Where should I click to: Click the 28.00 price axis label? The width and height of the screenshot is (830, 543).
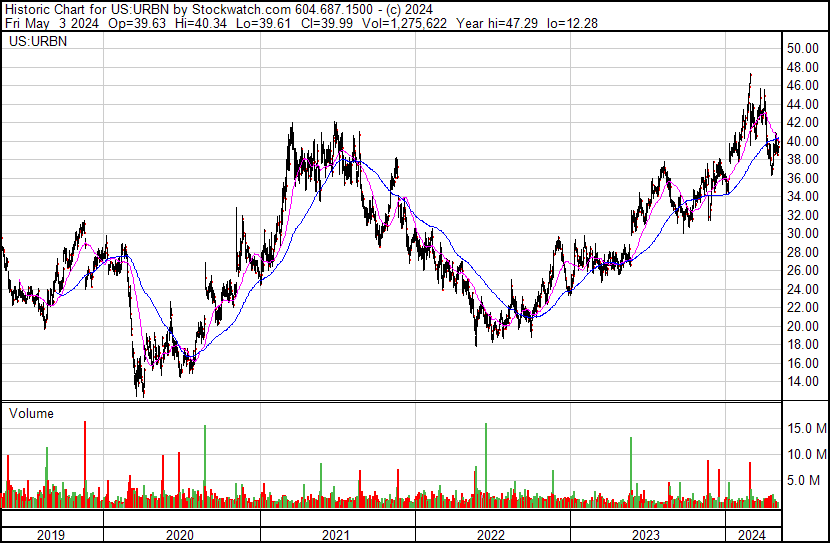point(803,252)
